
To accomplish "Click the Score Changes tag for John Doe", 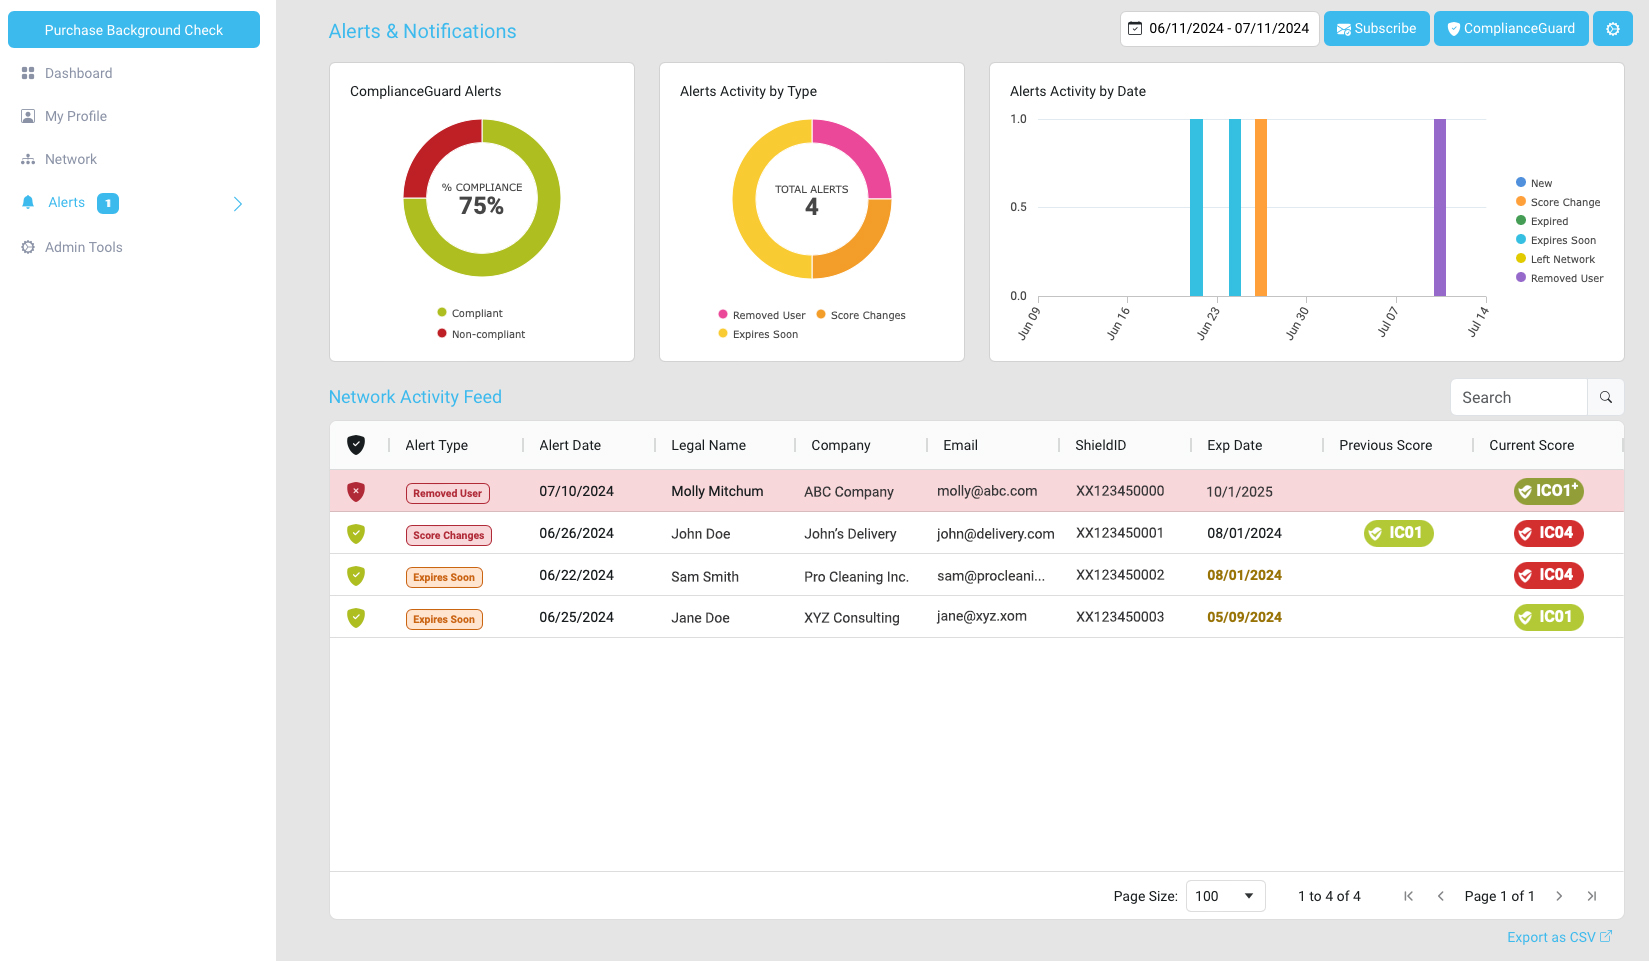I will (448, 535).
